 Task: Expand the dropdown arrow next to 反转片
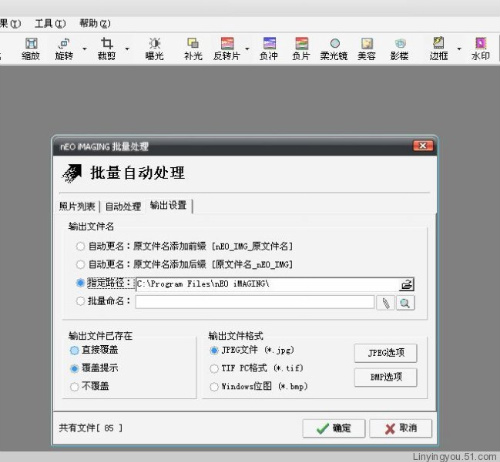[x=247, y=49]
